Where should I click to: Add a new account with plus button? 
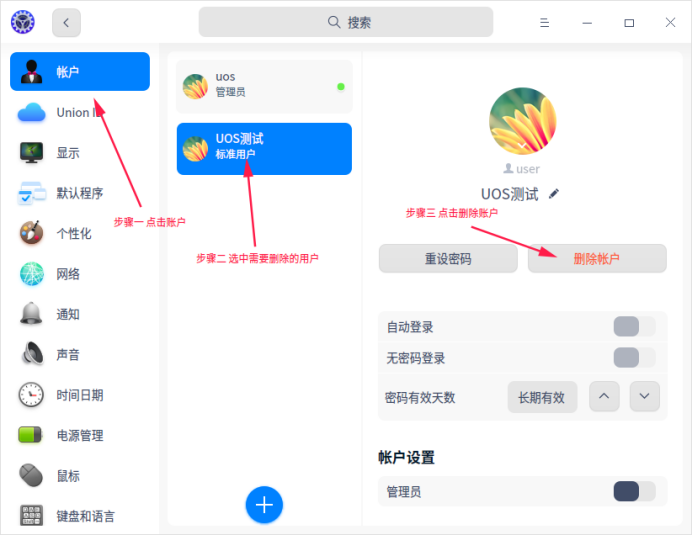264,505
